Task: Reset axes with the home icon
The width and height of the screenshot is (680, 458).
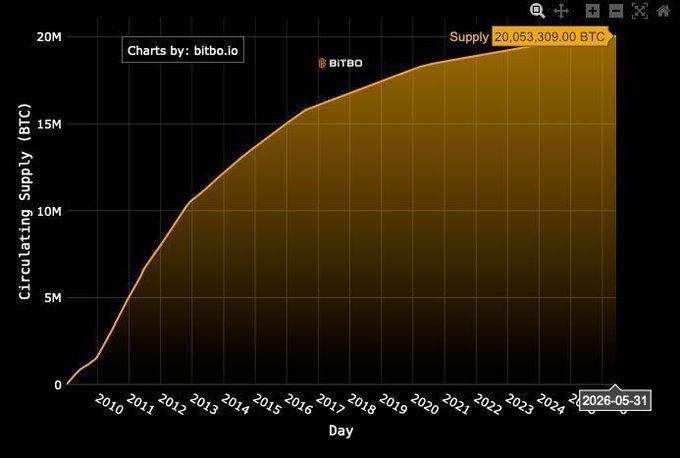Action: [x=664, y=10]
